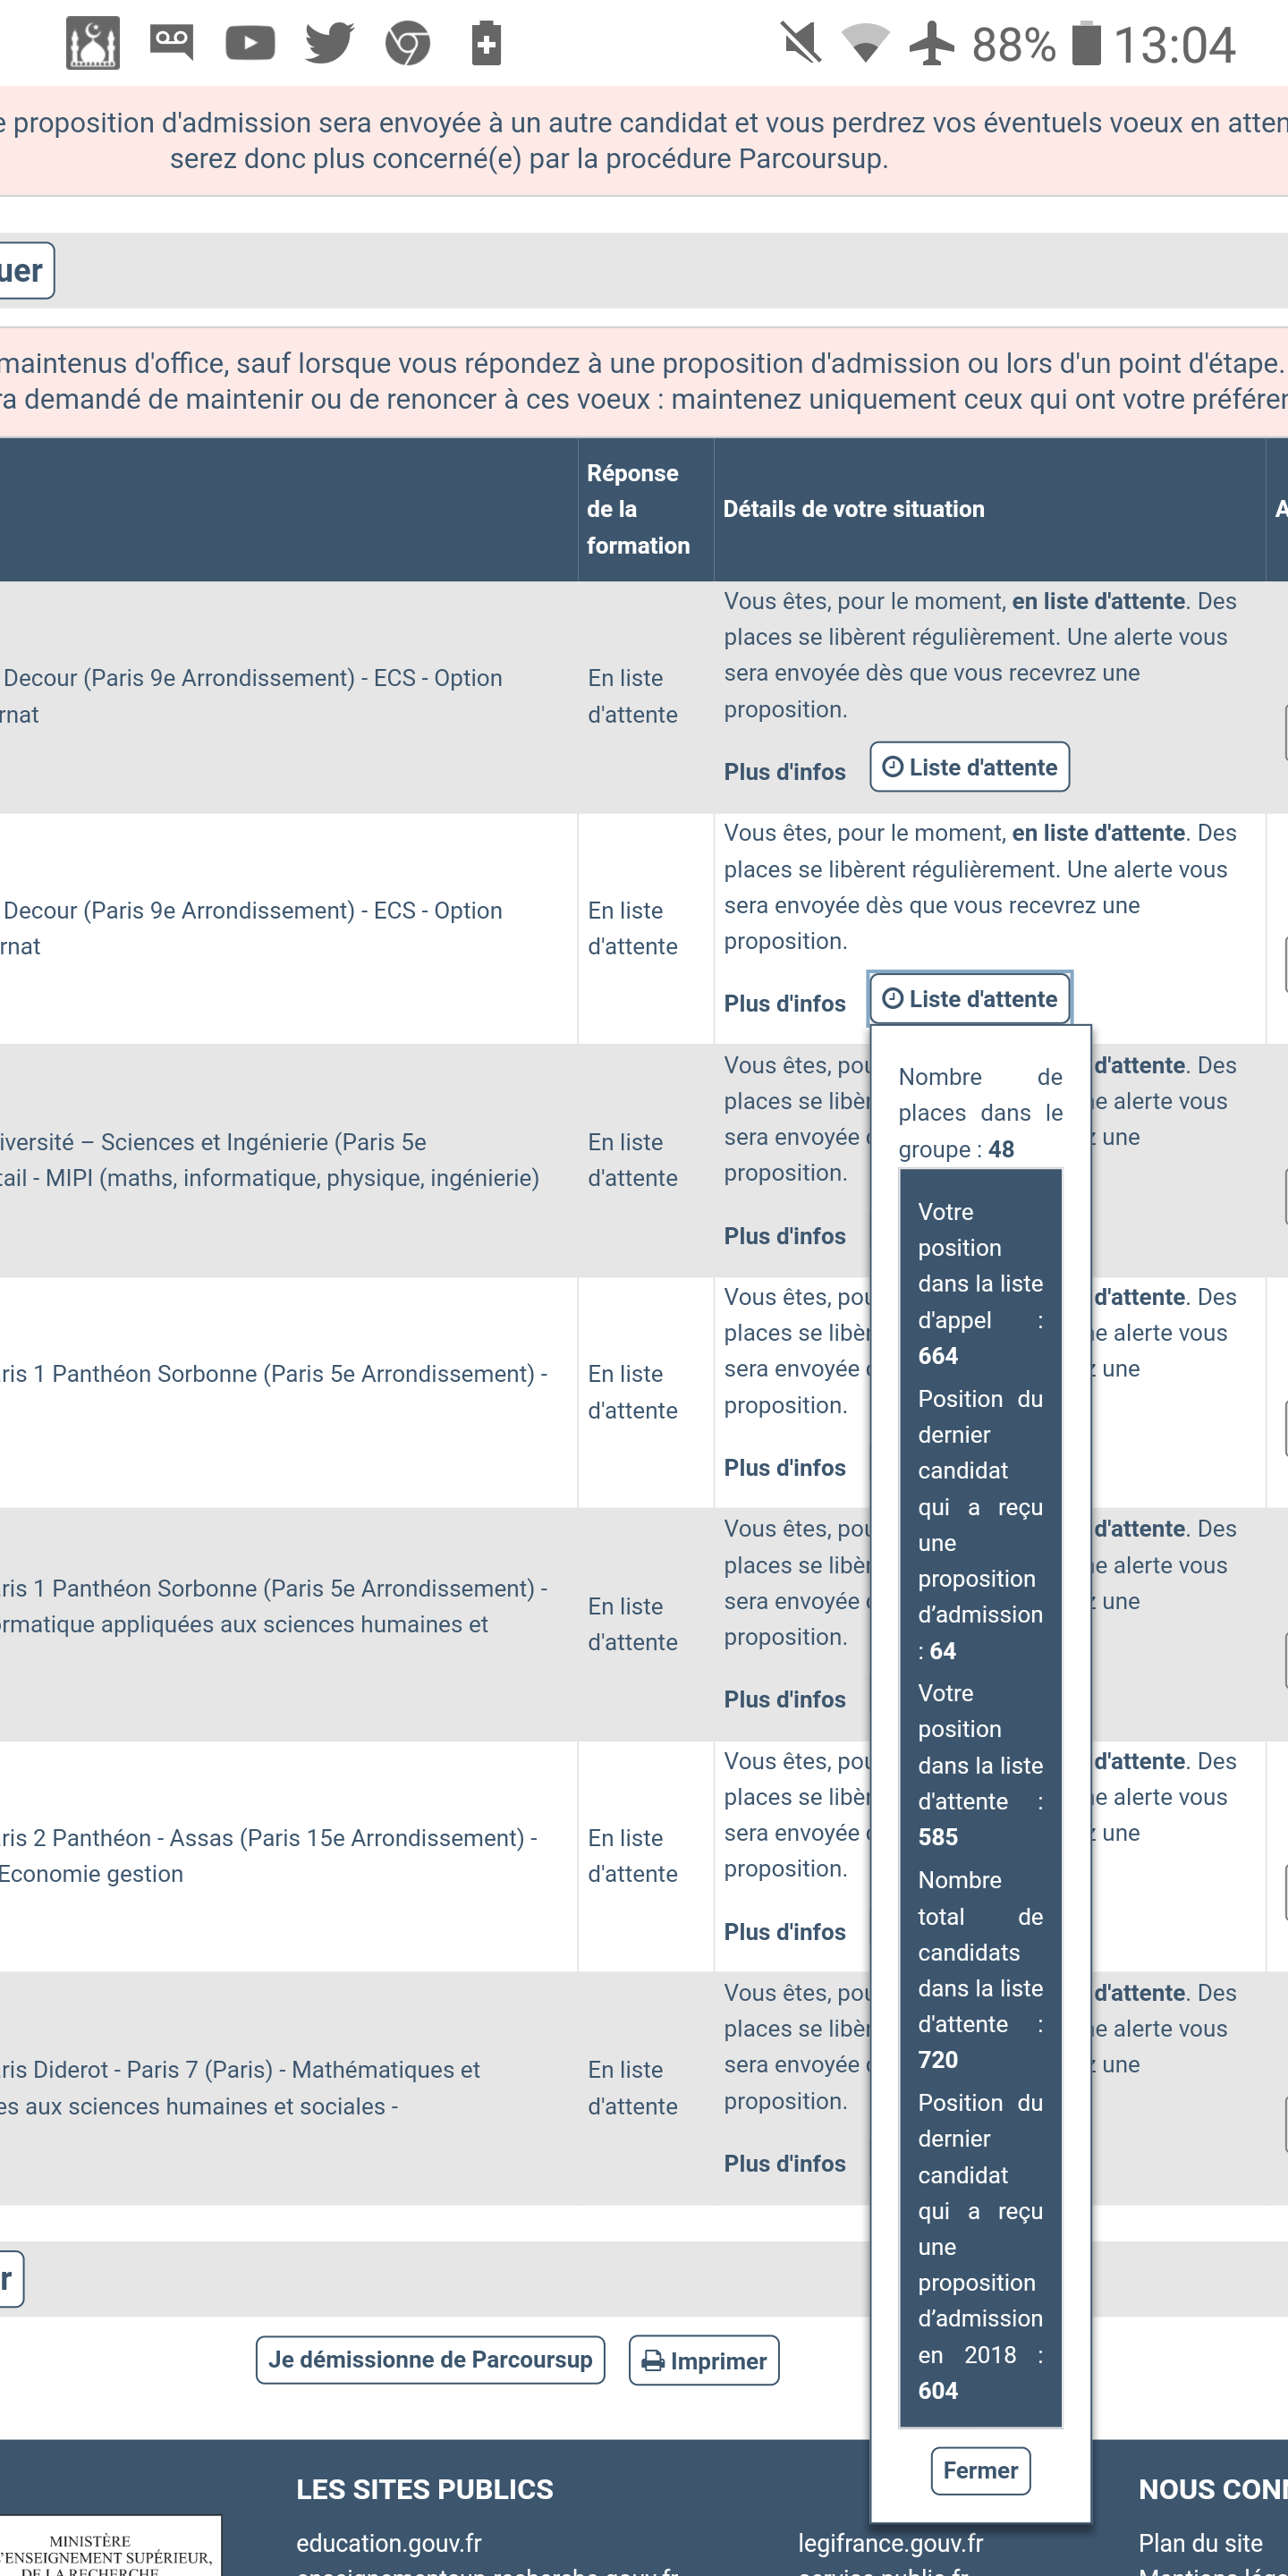Tap the muted sound status icon

pyautogui.click(x=801, y=44)
